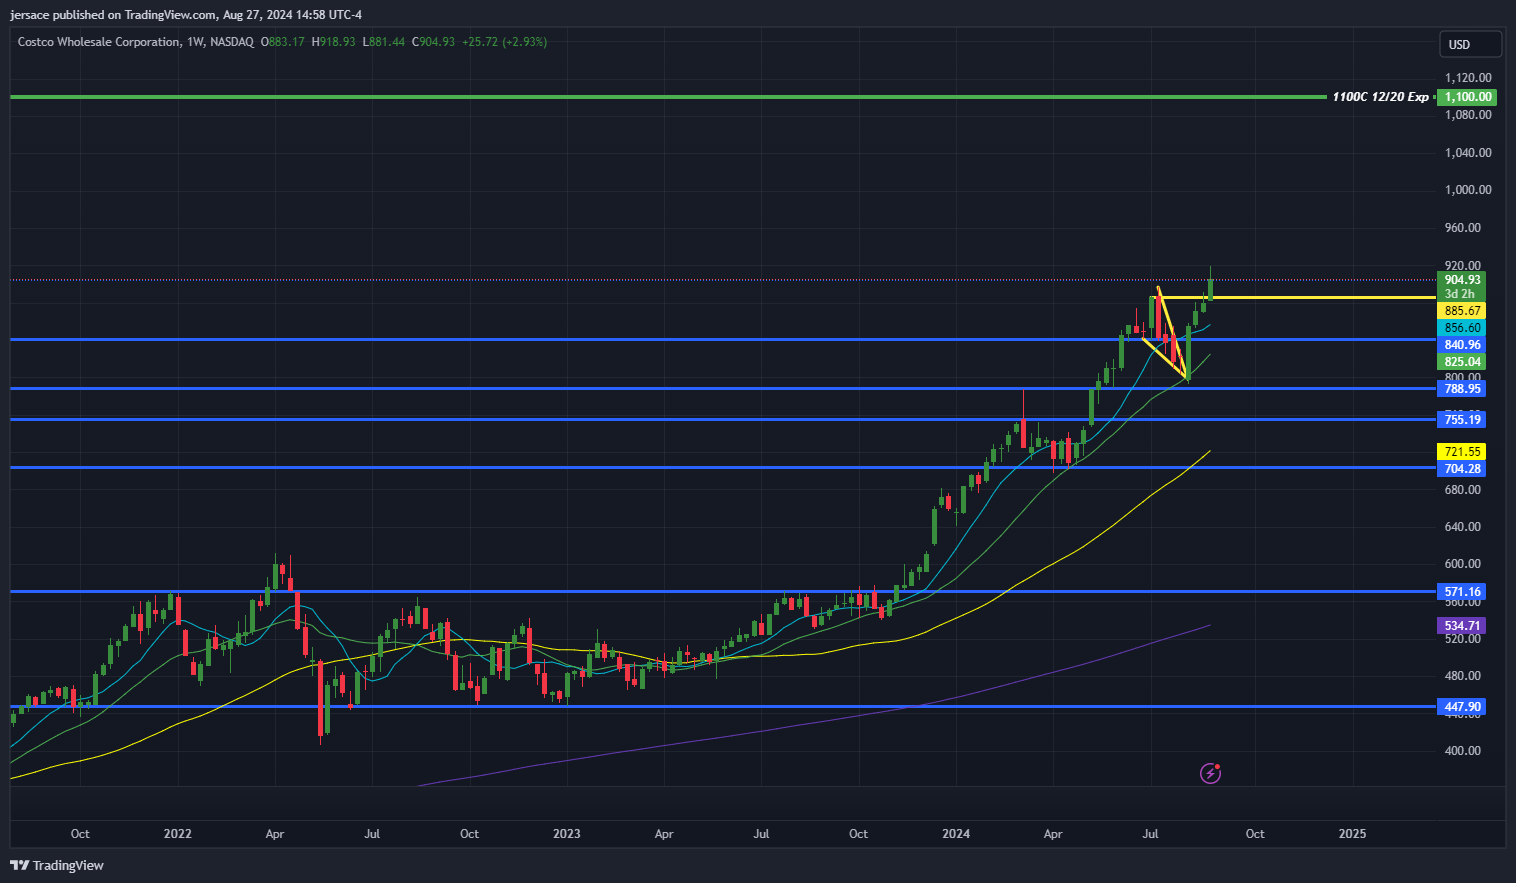The width and height of the screenshot is (1516, 883).
Task: Click 1,000.00 on the price axis
Action: [x=1467, y=190]
